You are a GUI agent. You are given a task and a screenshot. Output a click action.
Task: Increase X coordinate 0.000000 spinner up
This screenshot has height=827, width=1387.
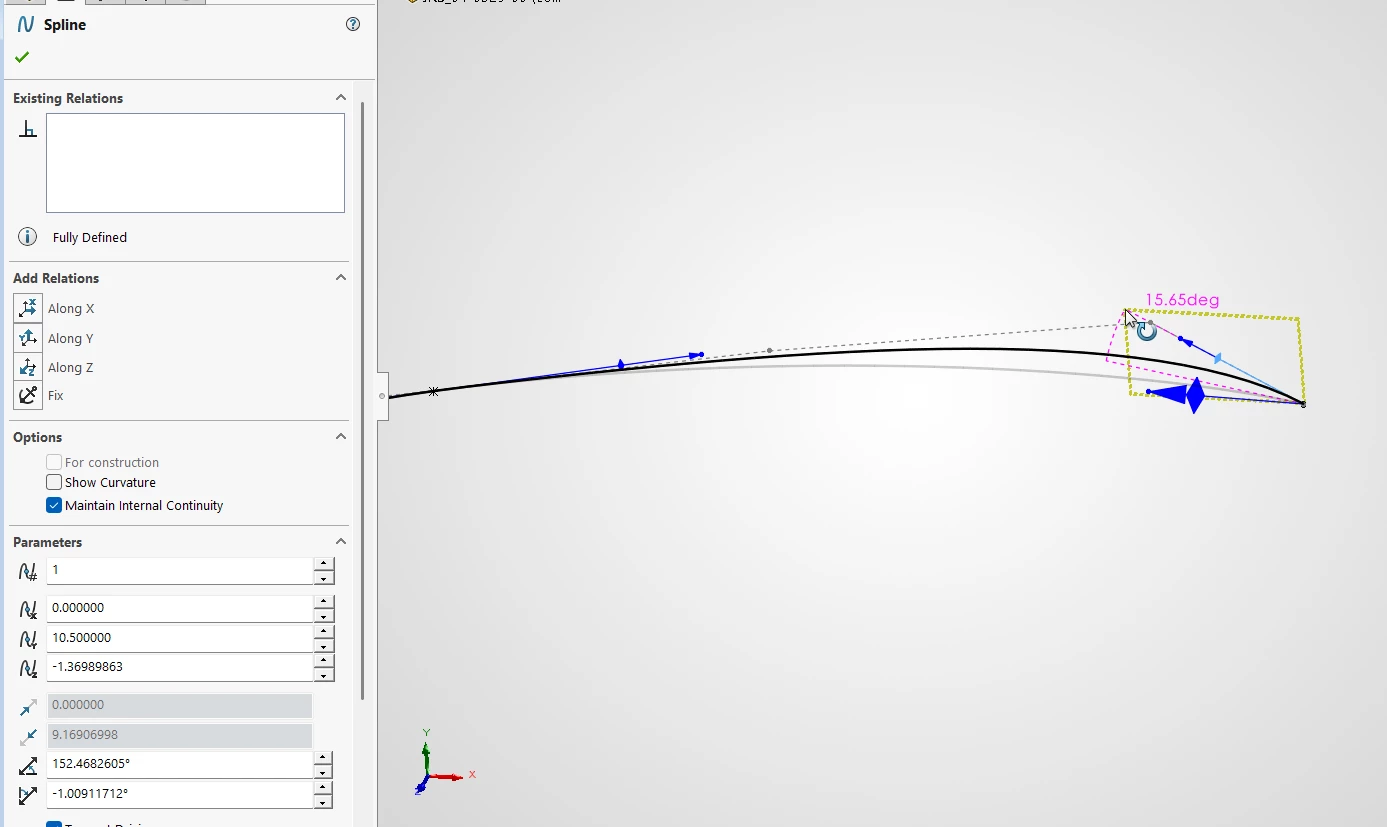(x=323, y=601)
